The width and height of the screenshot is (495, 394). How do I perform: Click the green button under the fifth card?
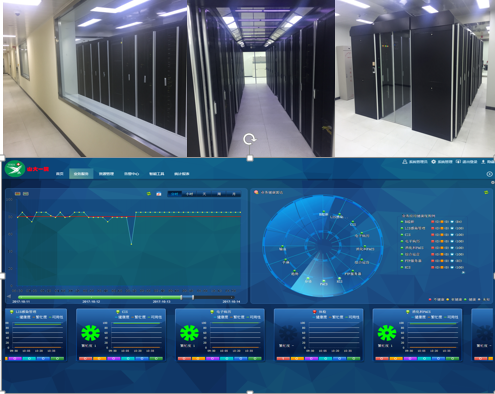pyautogui.click(x=452, y=359)
